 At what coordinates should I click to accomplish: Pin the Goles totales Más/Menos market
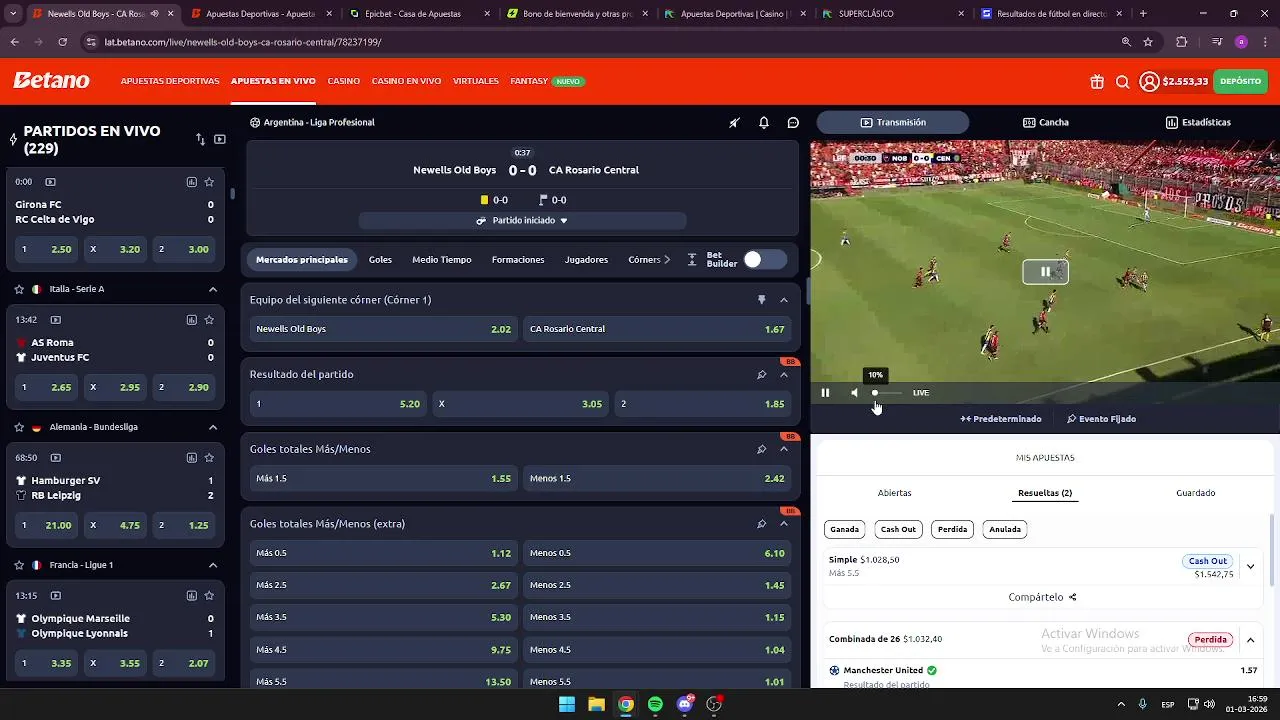(761, 450)
